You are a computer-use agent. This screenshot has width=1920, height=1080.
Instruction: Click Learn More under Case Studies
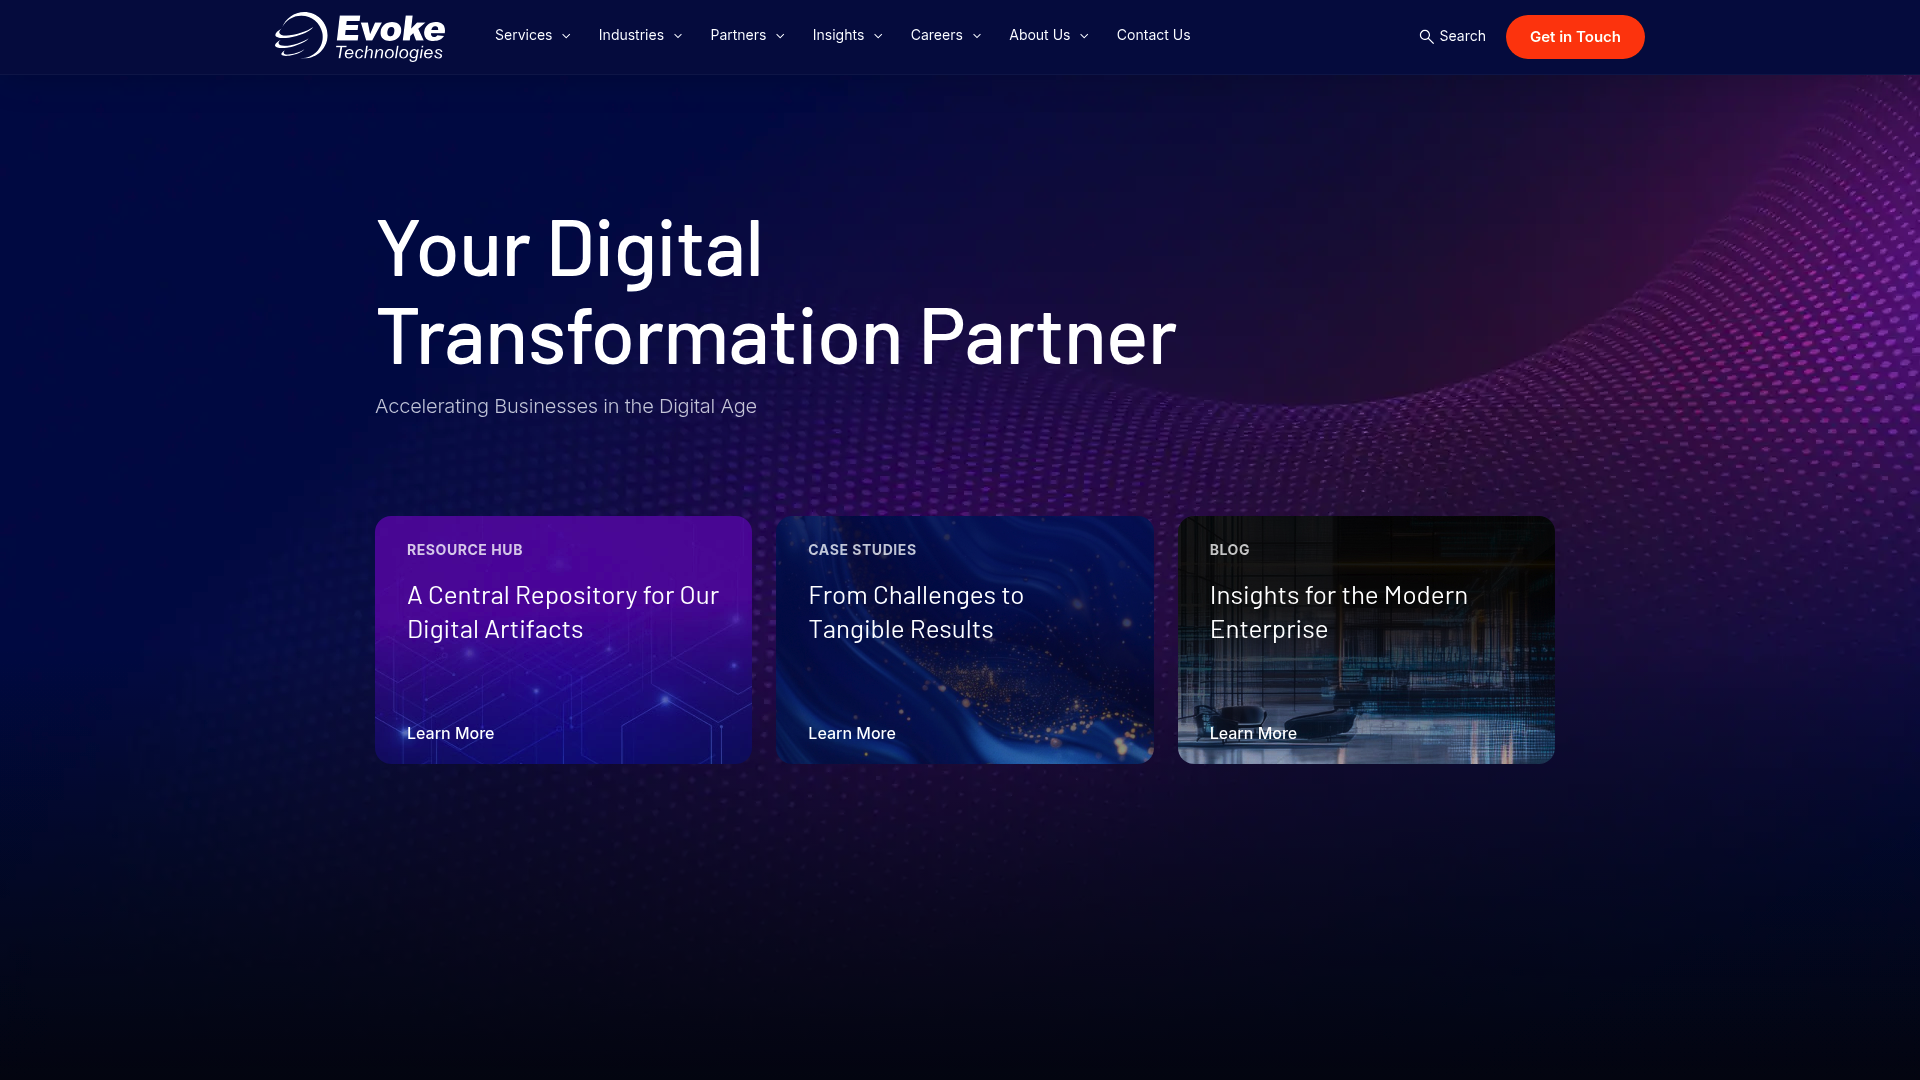[x=852, y=733]
